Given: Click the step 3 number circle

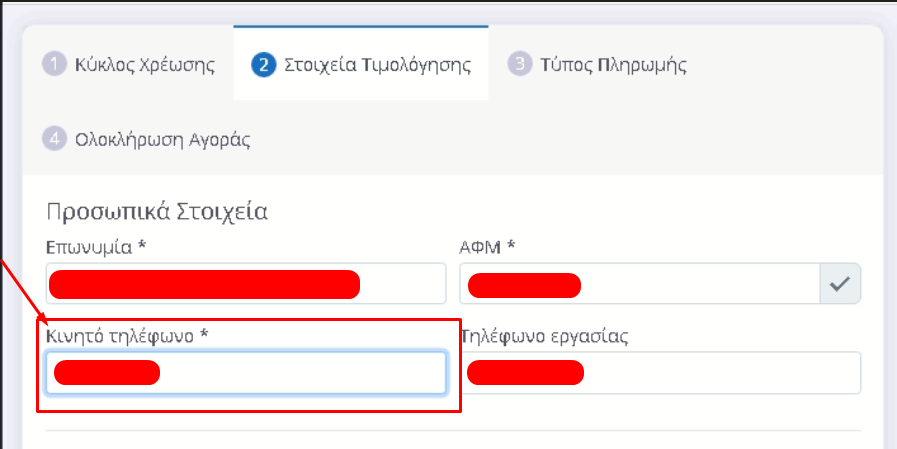Looking at the screenshot, I should (x=518, y=65).
